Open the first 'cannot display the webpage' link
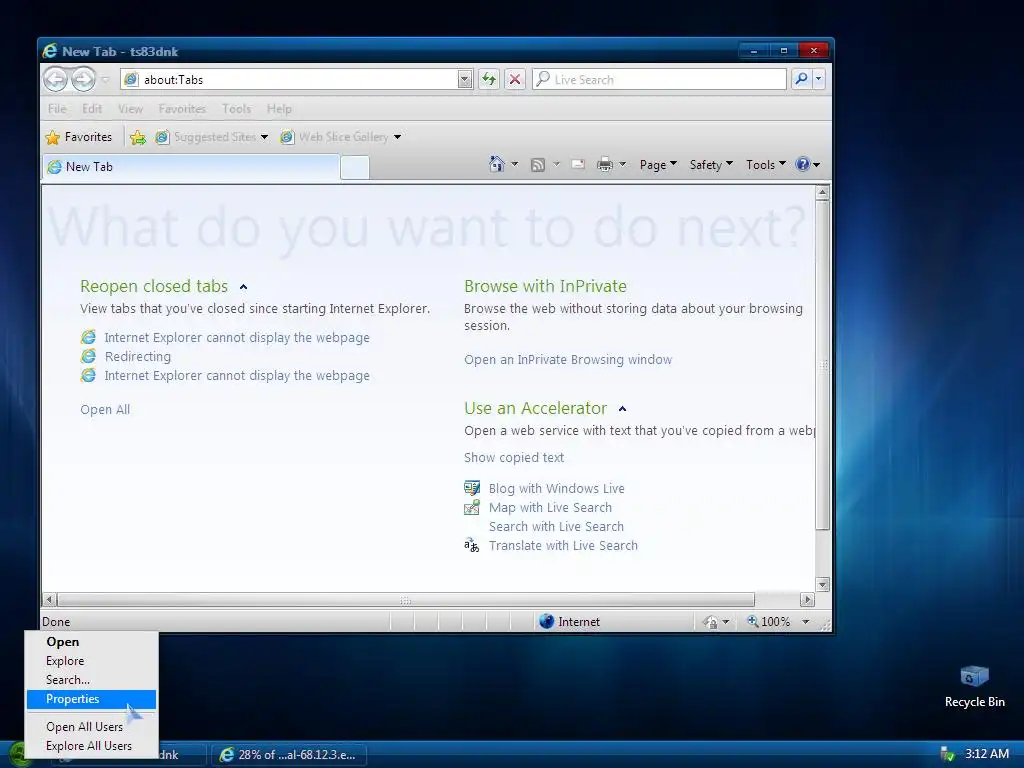This screenshot has width=1024, height=768. click(237, 338)
